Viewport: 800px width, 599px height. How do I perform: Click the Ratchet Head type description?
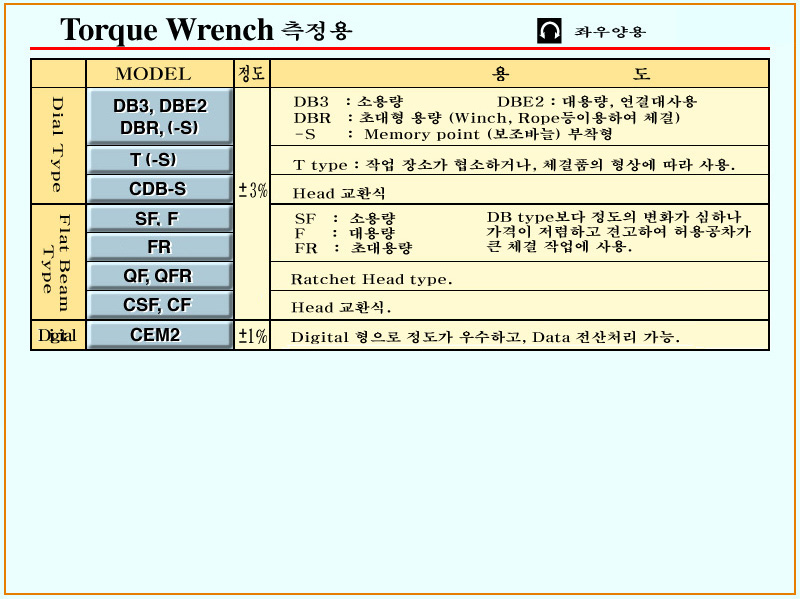[x=371, y=279]
